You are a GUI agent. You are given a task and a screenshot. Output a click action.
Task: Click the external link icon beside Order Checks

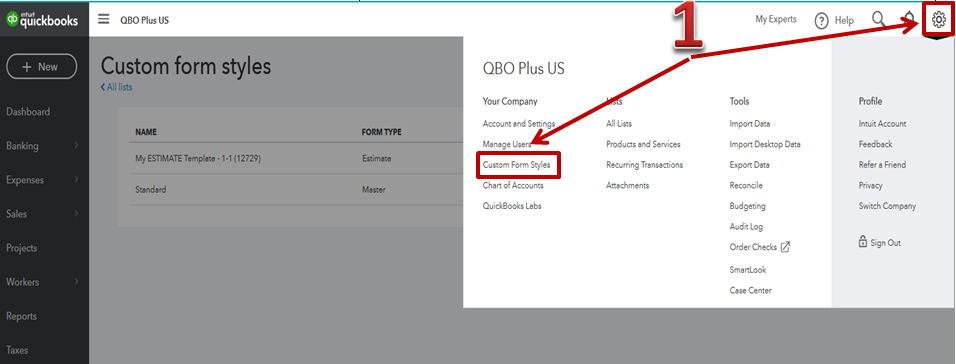[785, 247]
